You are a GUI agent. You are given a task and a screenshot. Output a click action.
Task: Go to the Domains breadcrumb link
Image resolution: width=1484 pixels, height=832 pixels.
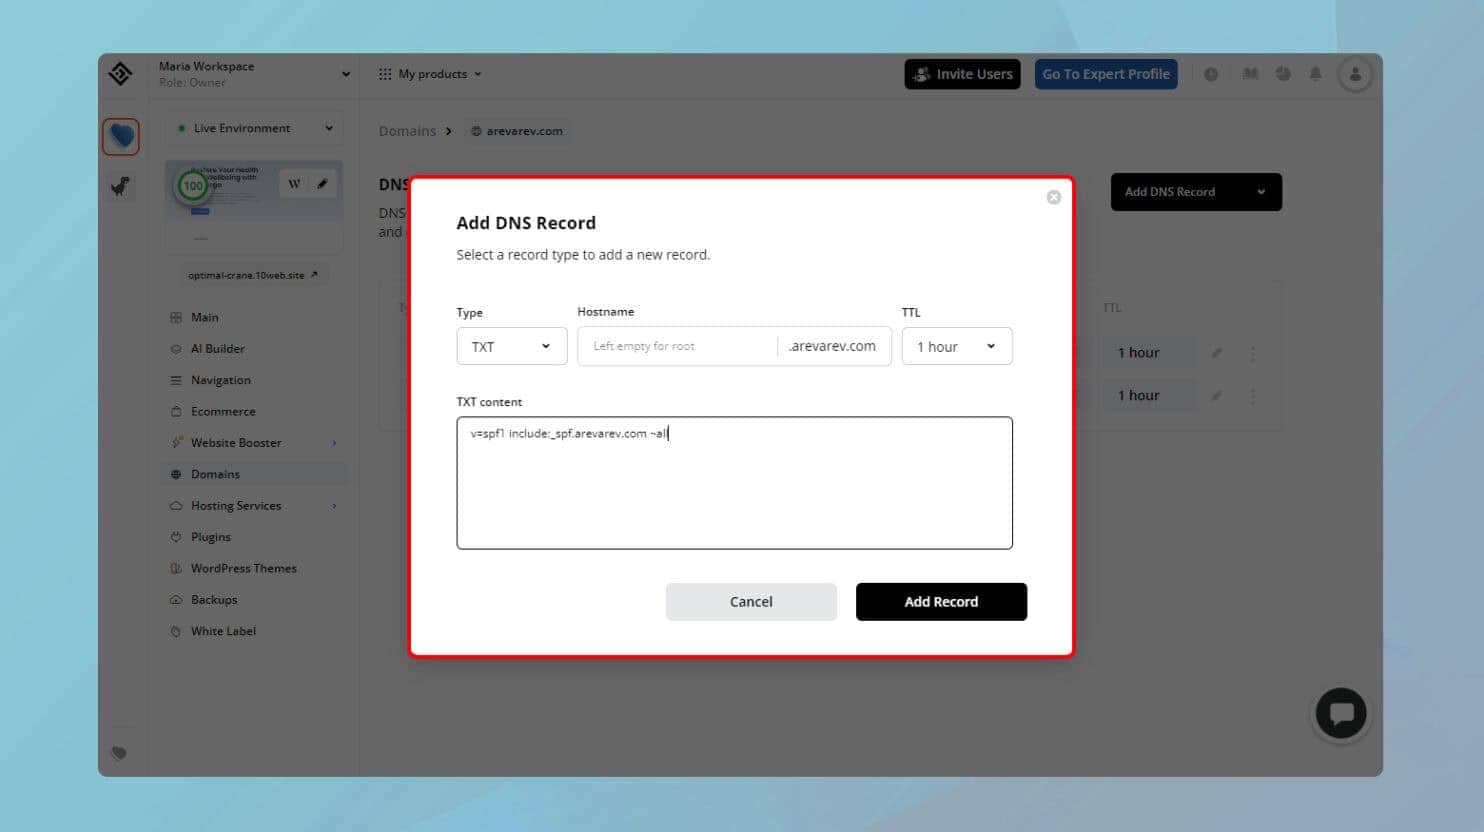tap(407, 131)
